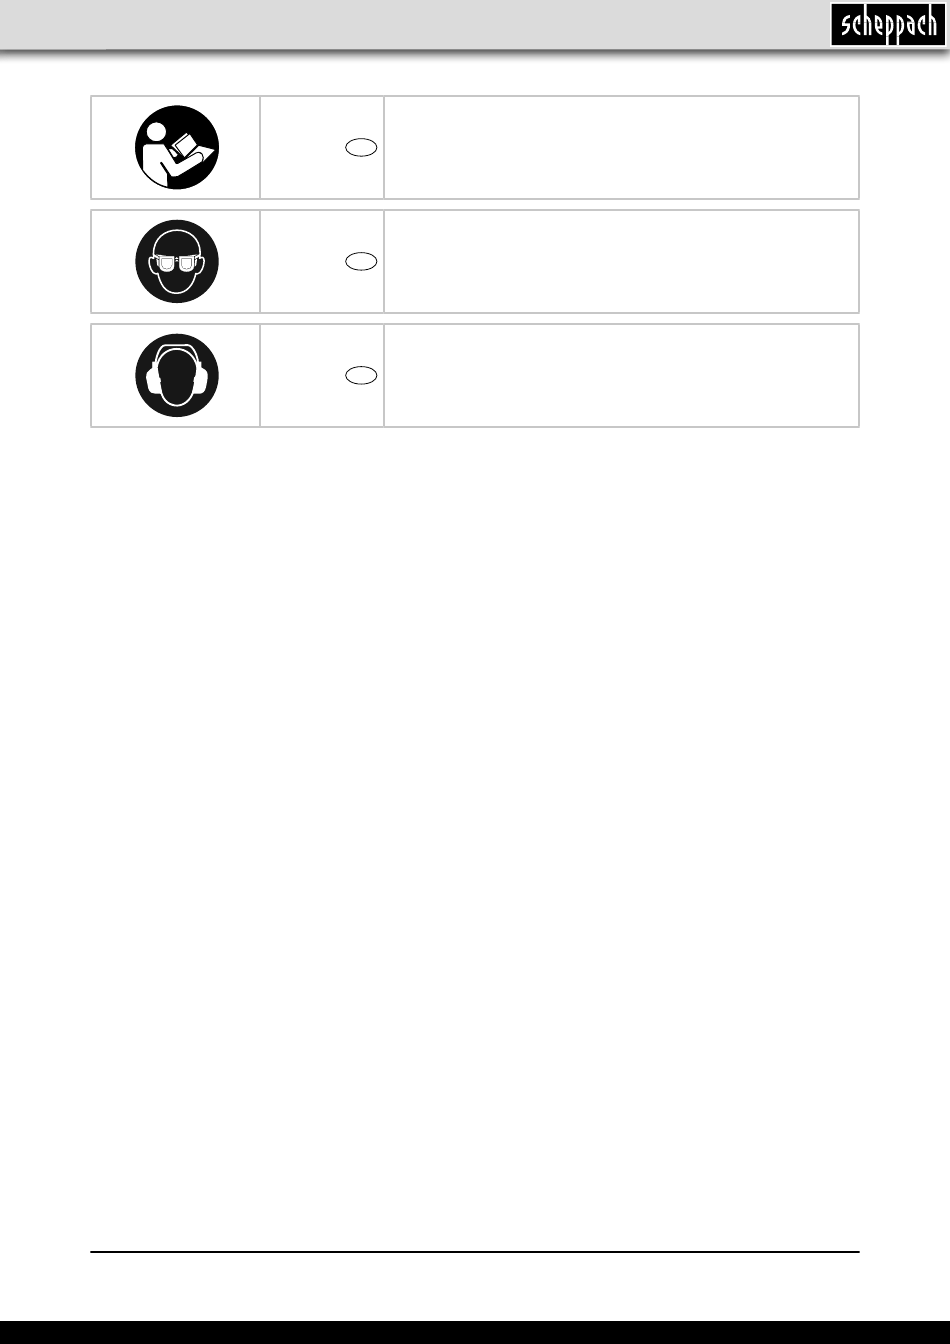Click the black footer bar at the page bottom
950x1344 pixels.
click(x=475, y=1332)
